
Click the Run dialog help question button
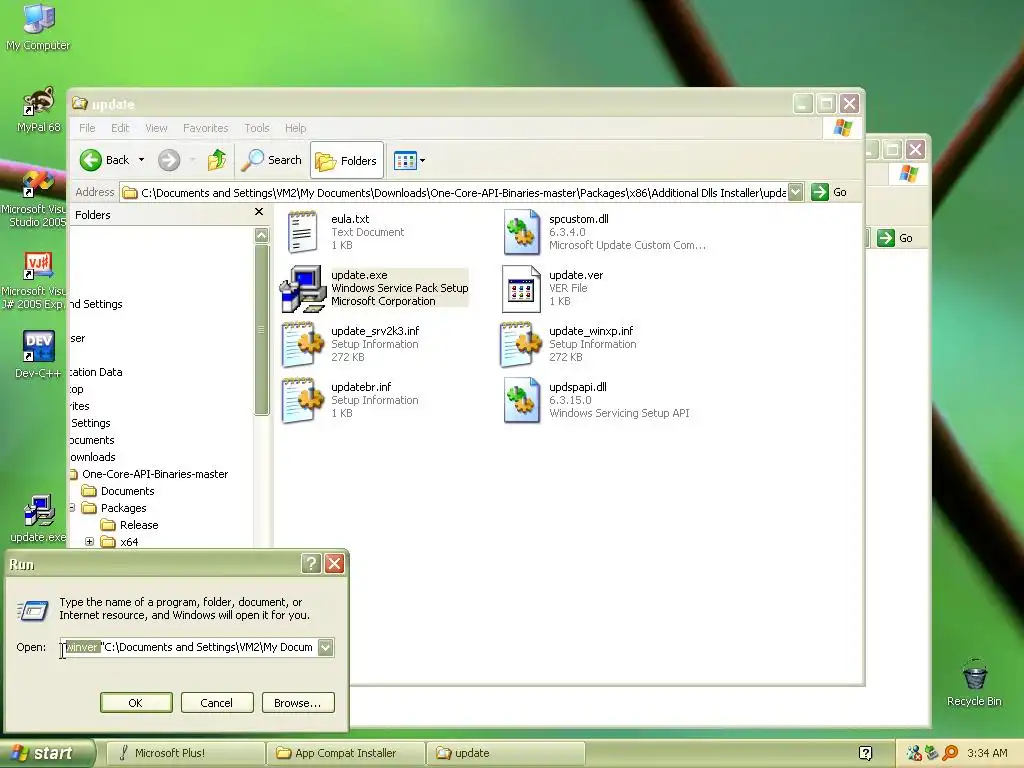click(312, 564)
